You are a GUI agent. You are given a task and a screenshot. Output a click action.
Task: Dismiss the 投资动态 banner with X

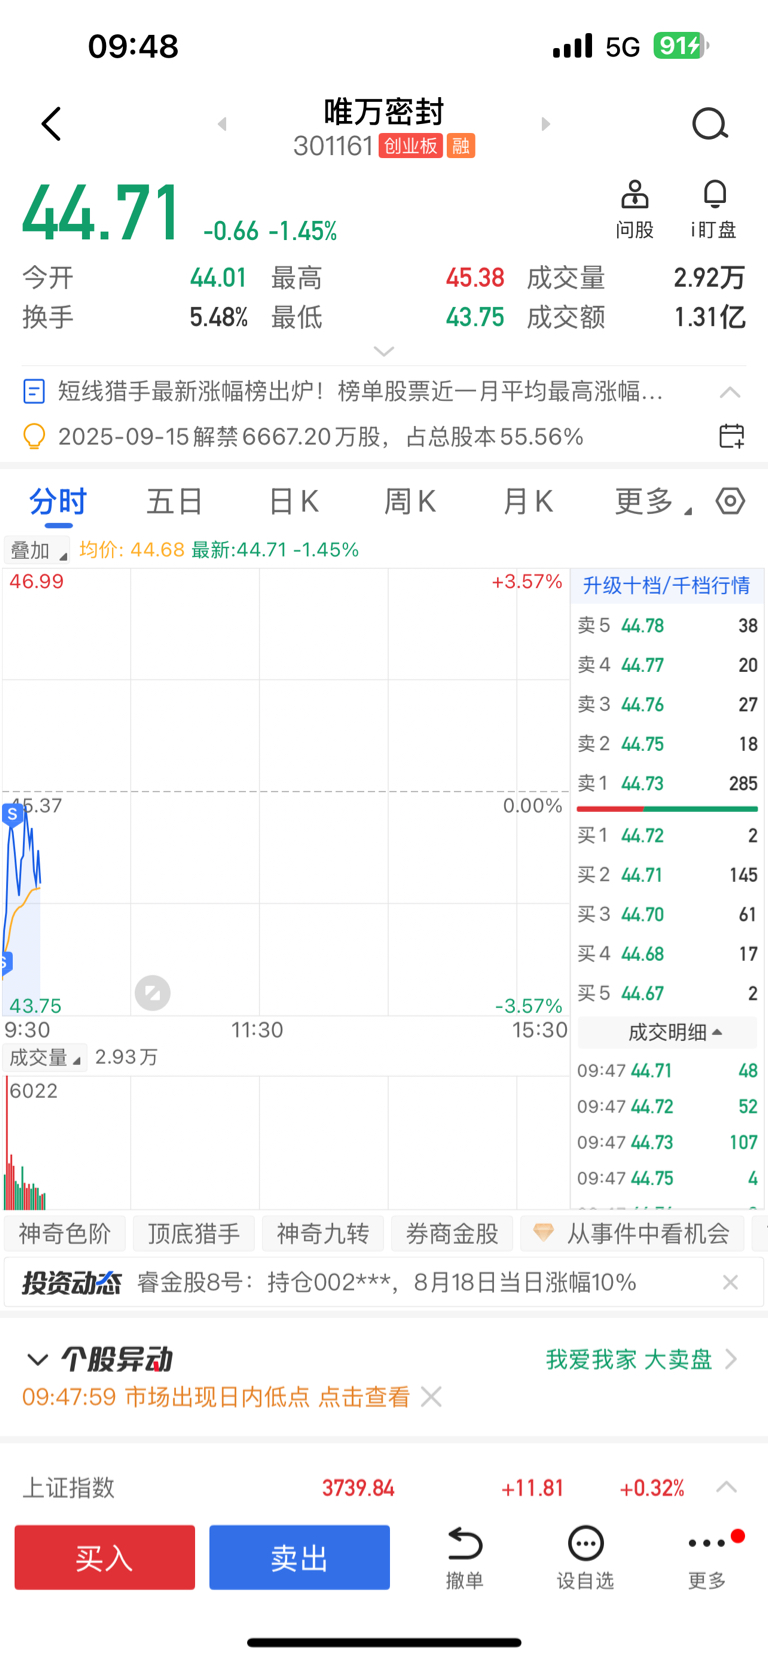coord(730,1283)
